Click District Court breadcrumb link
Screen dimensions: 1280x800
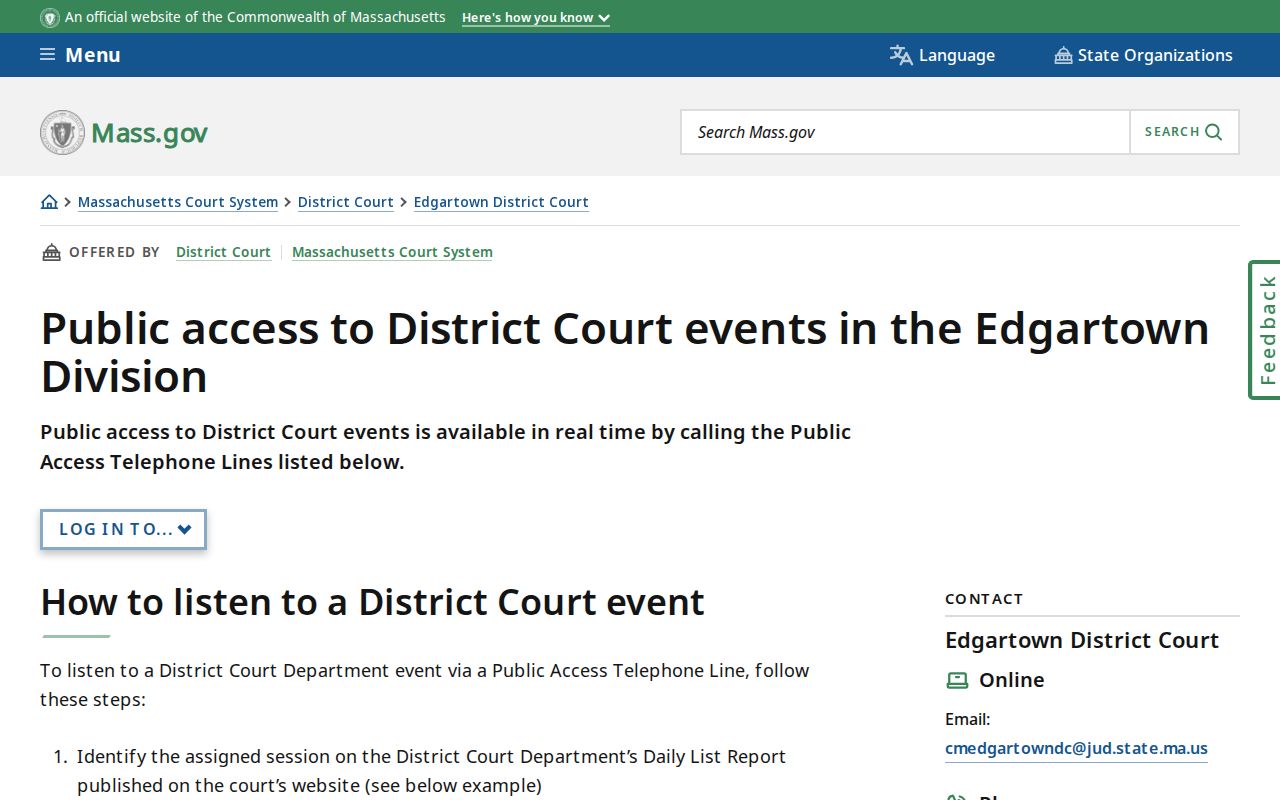tap(346, 202)
